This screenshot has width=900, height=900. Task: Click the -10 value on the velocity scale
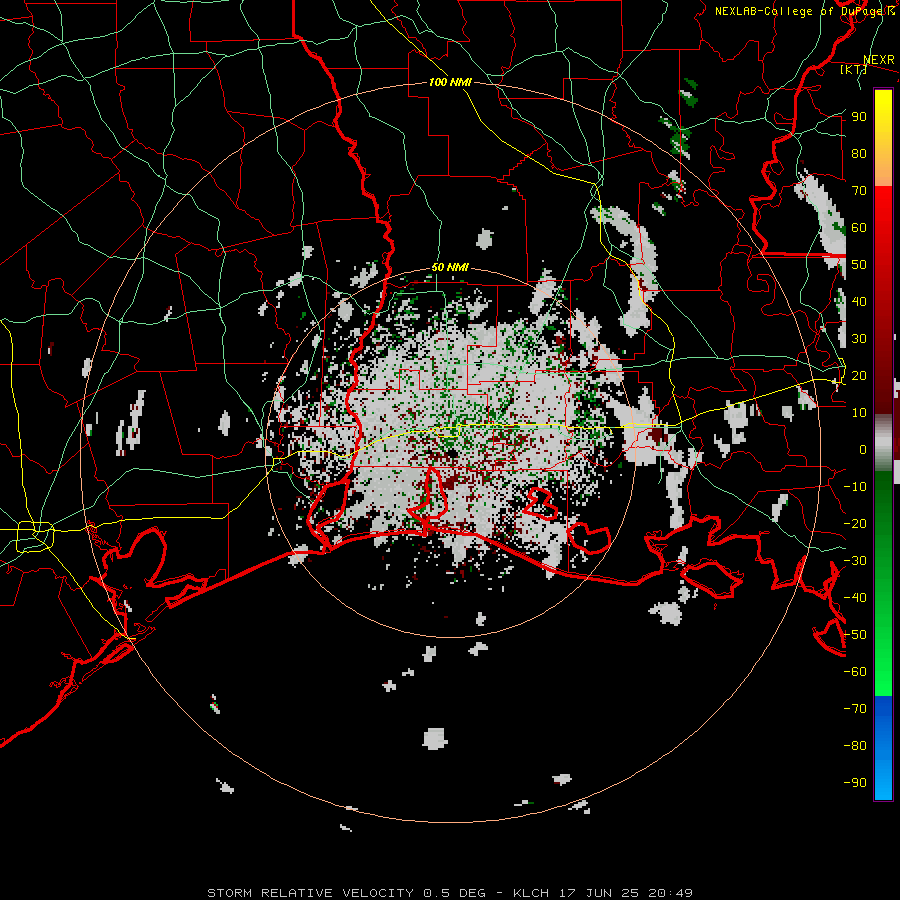coord(855,487)
